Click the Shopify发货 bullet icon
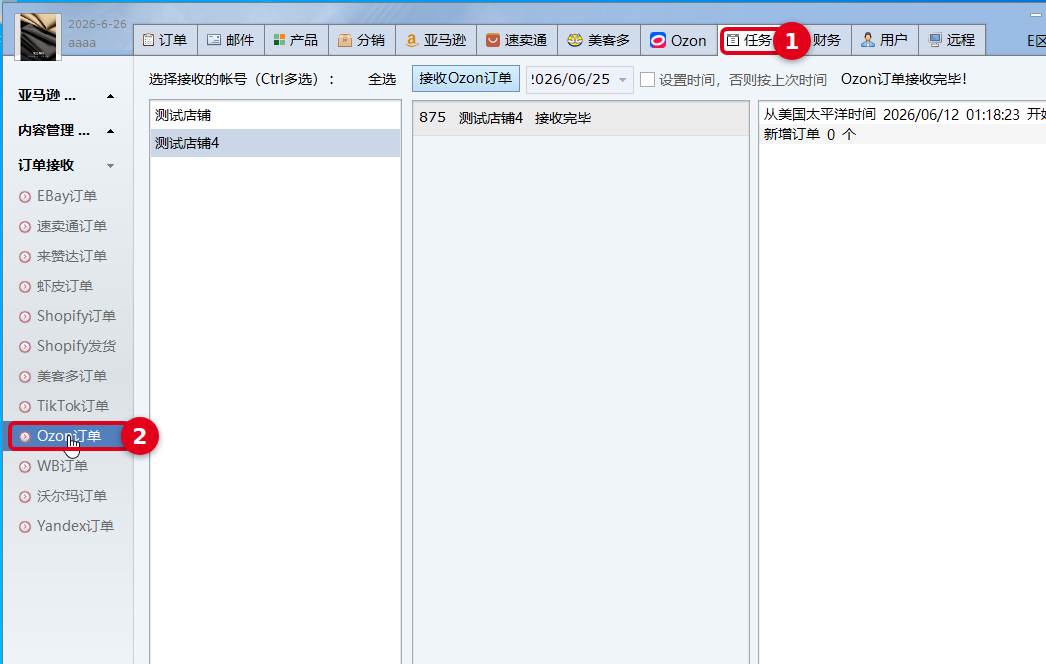Image resolution: width=1046 pixels, height=664 pixels. click(25, 347)
